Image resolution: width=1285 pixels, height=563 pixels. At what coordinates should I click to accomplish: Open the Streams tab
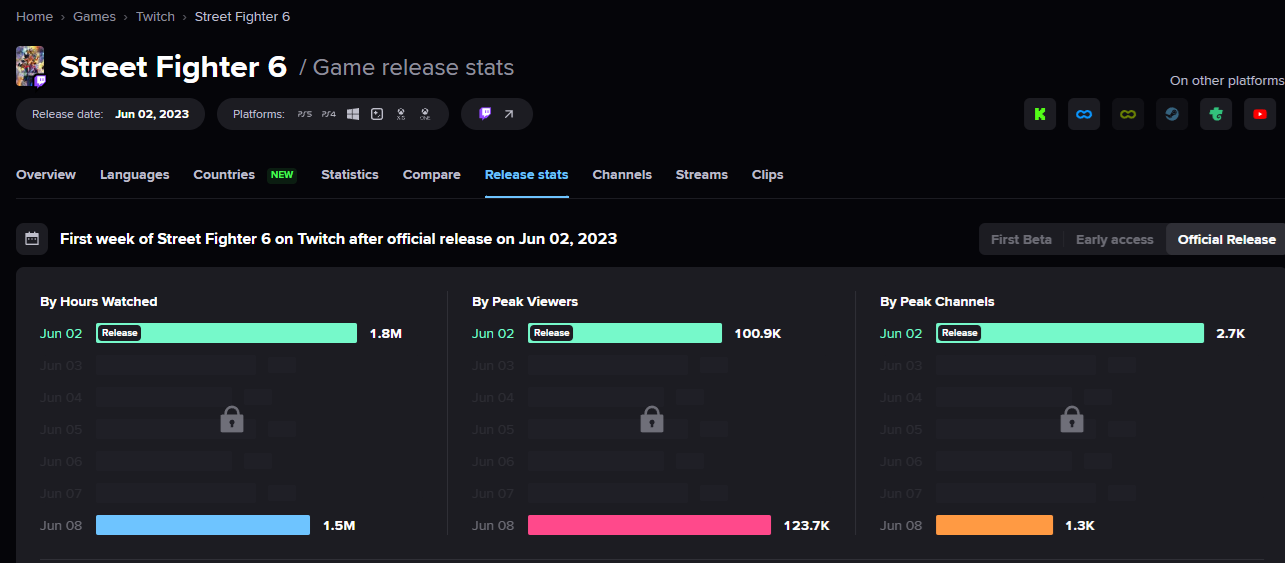[702, 175]
